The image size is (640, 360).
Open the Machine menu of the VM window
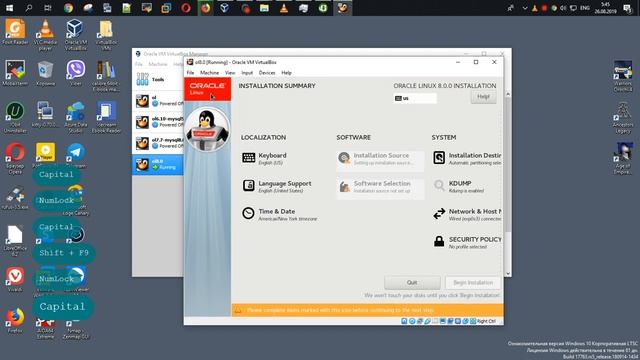click(209, 73)
